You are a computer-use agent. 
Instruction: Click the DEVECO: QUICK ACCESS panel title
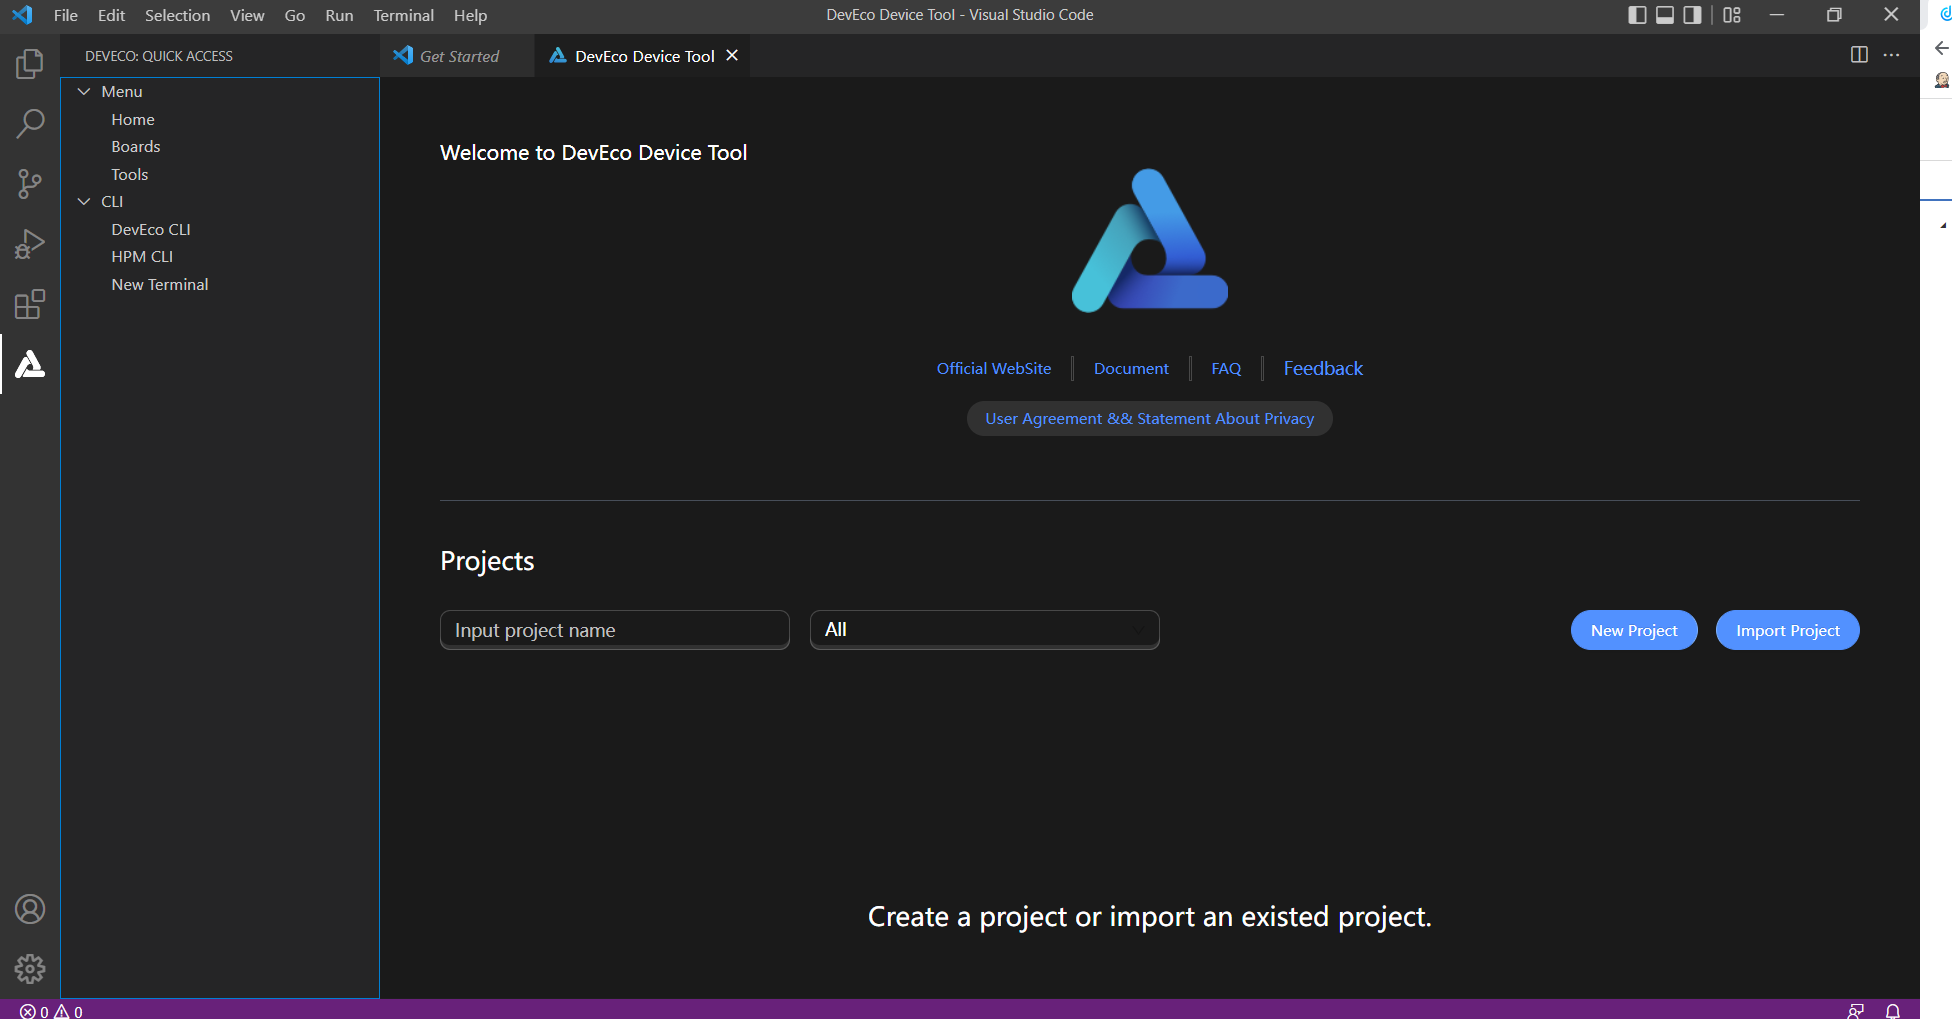[159, 56]
